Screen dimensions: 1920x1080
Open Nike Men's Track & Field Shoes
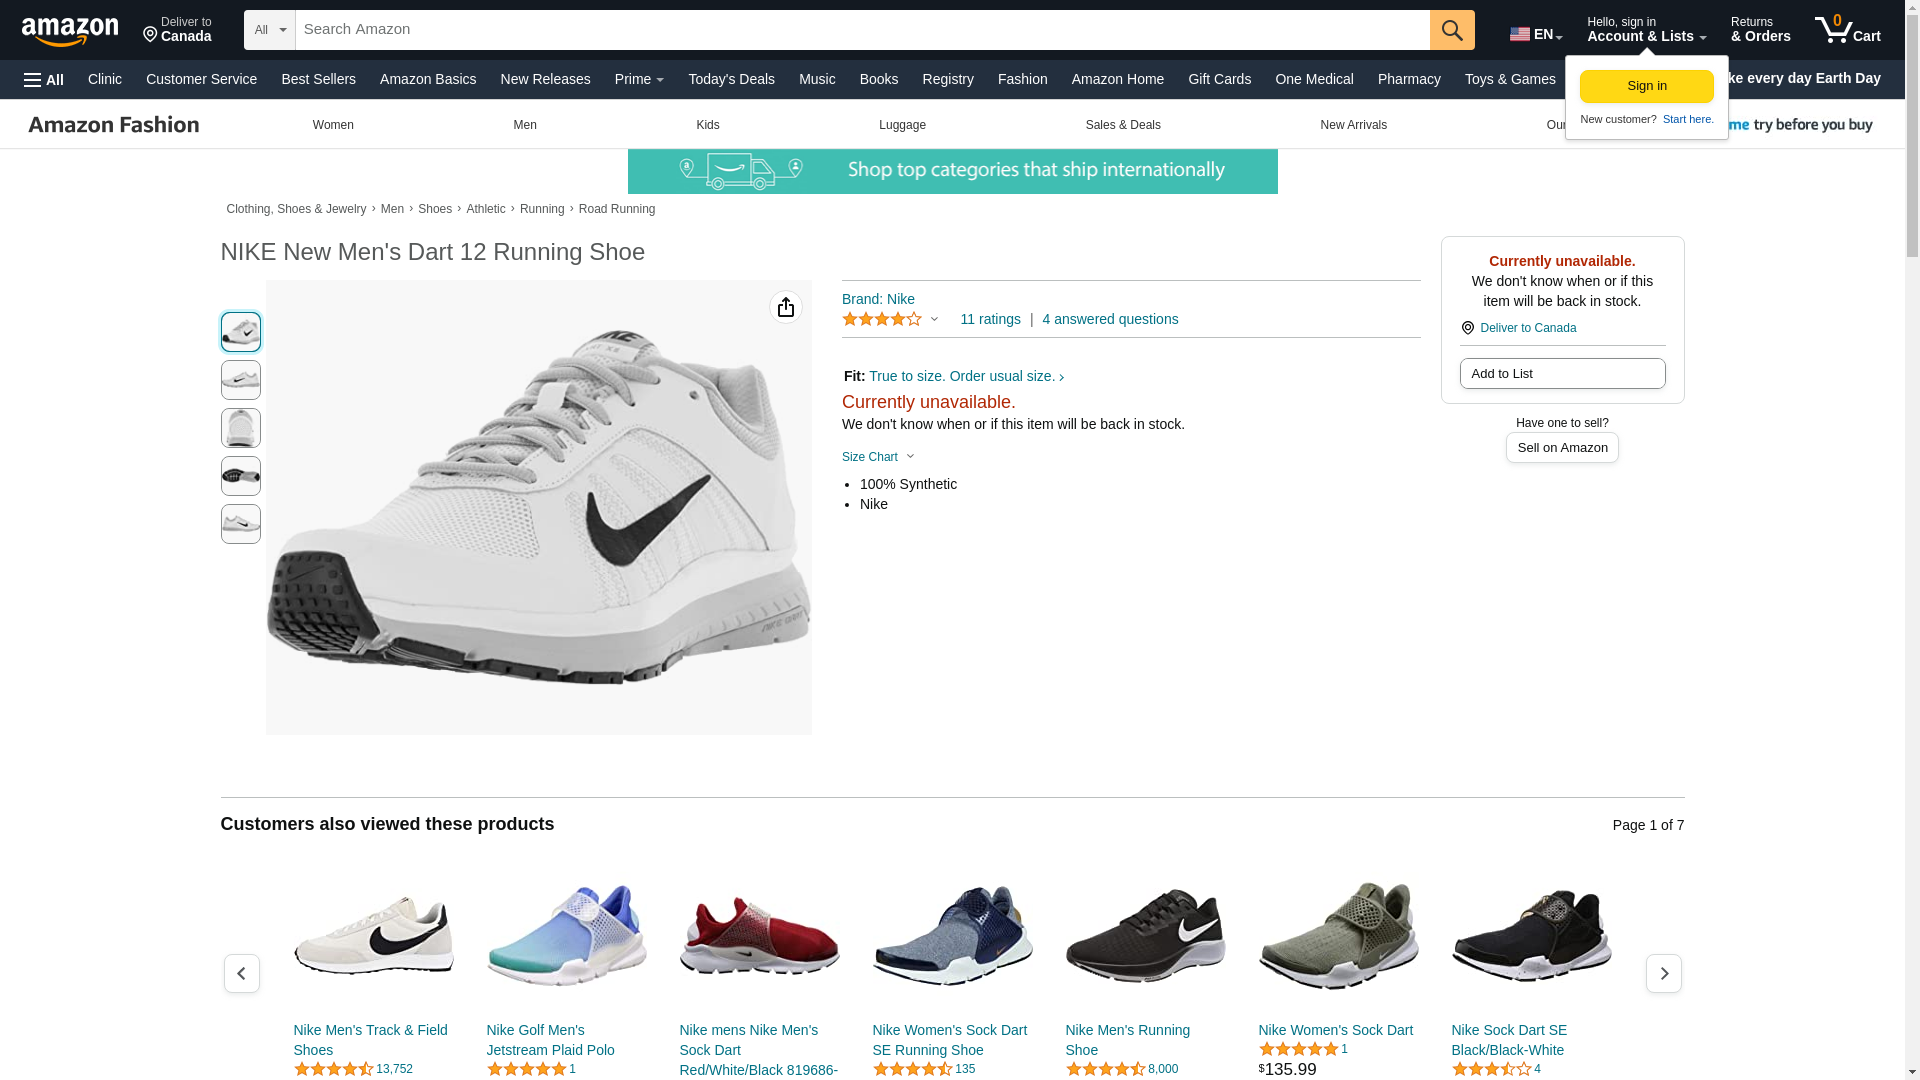(370, 1040)
